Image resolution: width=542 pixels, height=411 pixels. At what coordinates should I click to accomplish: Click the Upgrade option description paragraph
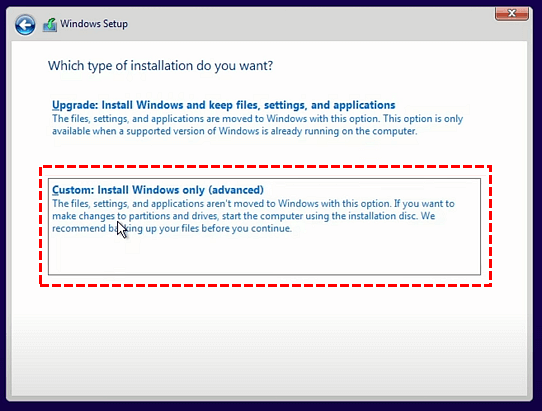257,125
